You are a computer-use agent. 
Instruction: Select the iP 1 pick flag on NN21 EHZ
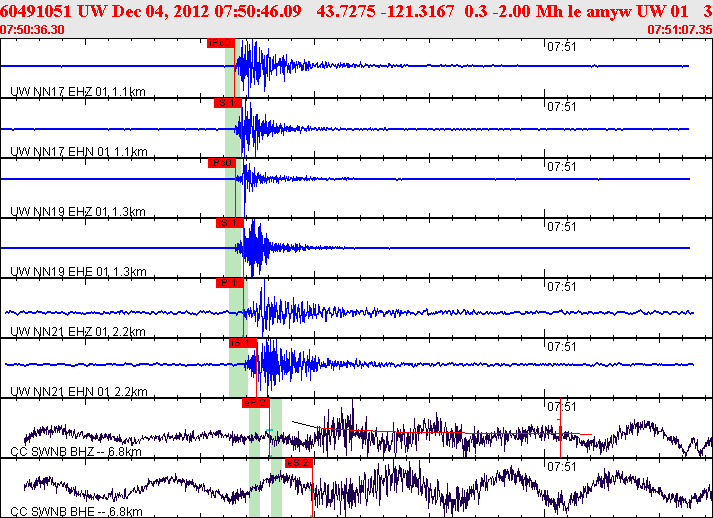[x=230, y=283]
